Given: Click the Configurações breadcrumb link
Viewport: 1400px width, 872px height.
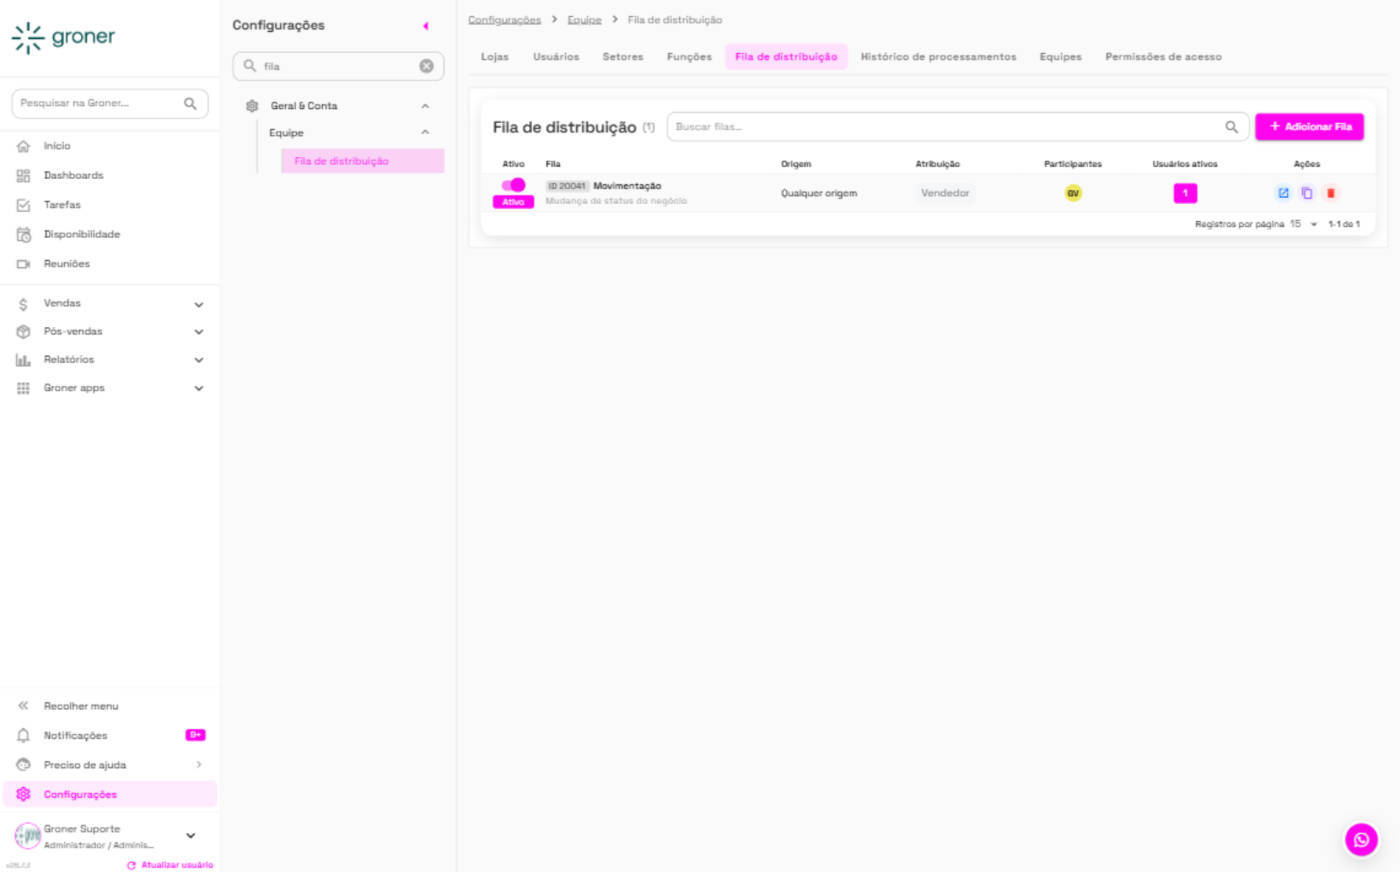Looking at the screenshot, I should coord(504,20).
